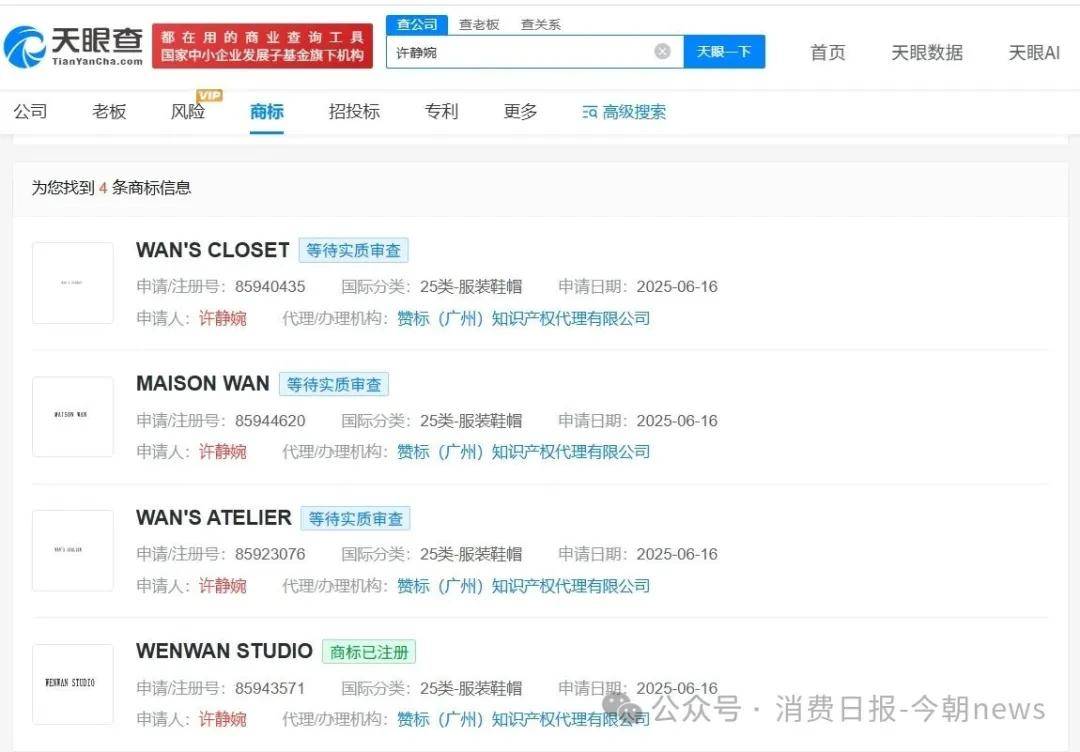Screen dimensions: 1080x752
Task: Click 25类-服装鞋帽 in WENWAN STUDIO row
Action: point(471,688)
